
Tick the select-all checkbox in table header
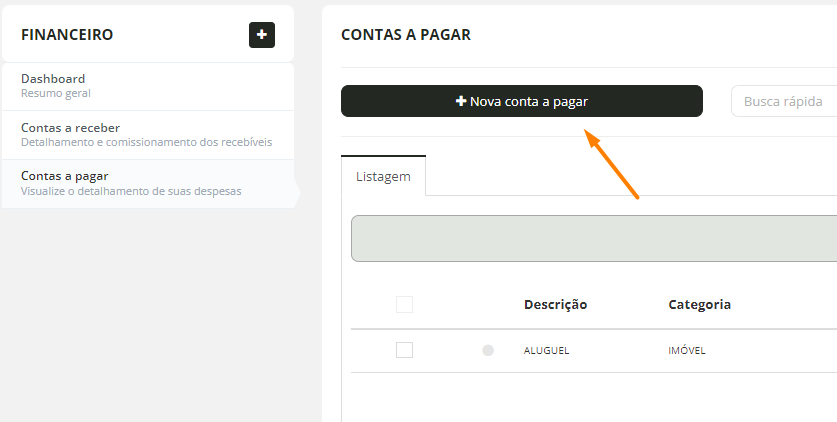pyautogui.click(x=404, y=305)
